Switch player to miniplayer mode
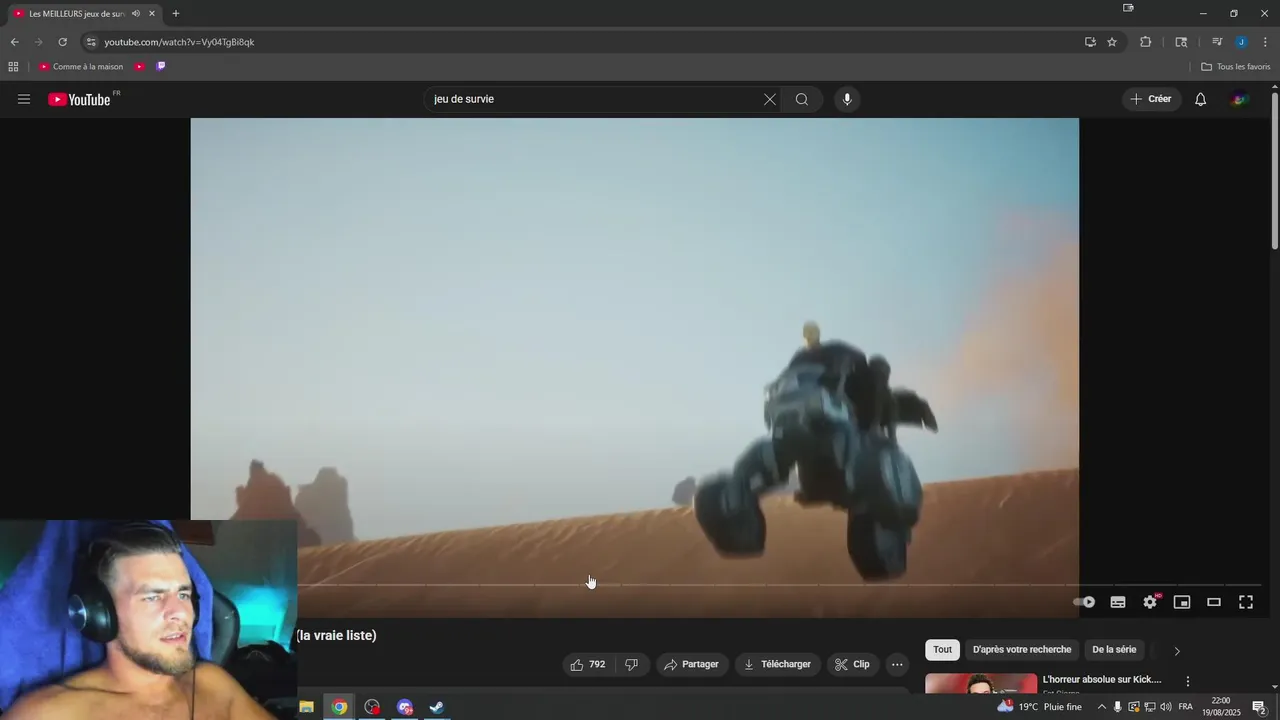The width and height of the screenshot is (1280, 720). [x=1182, y=602]
